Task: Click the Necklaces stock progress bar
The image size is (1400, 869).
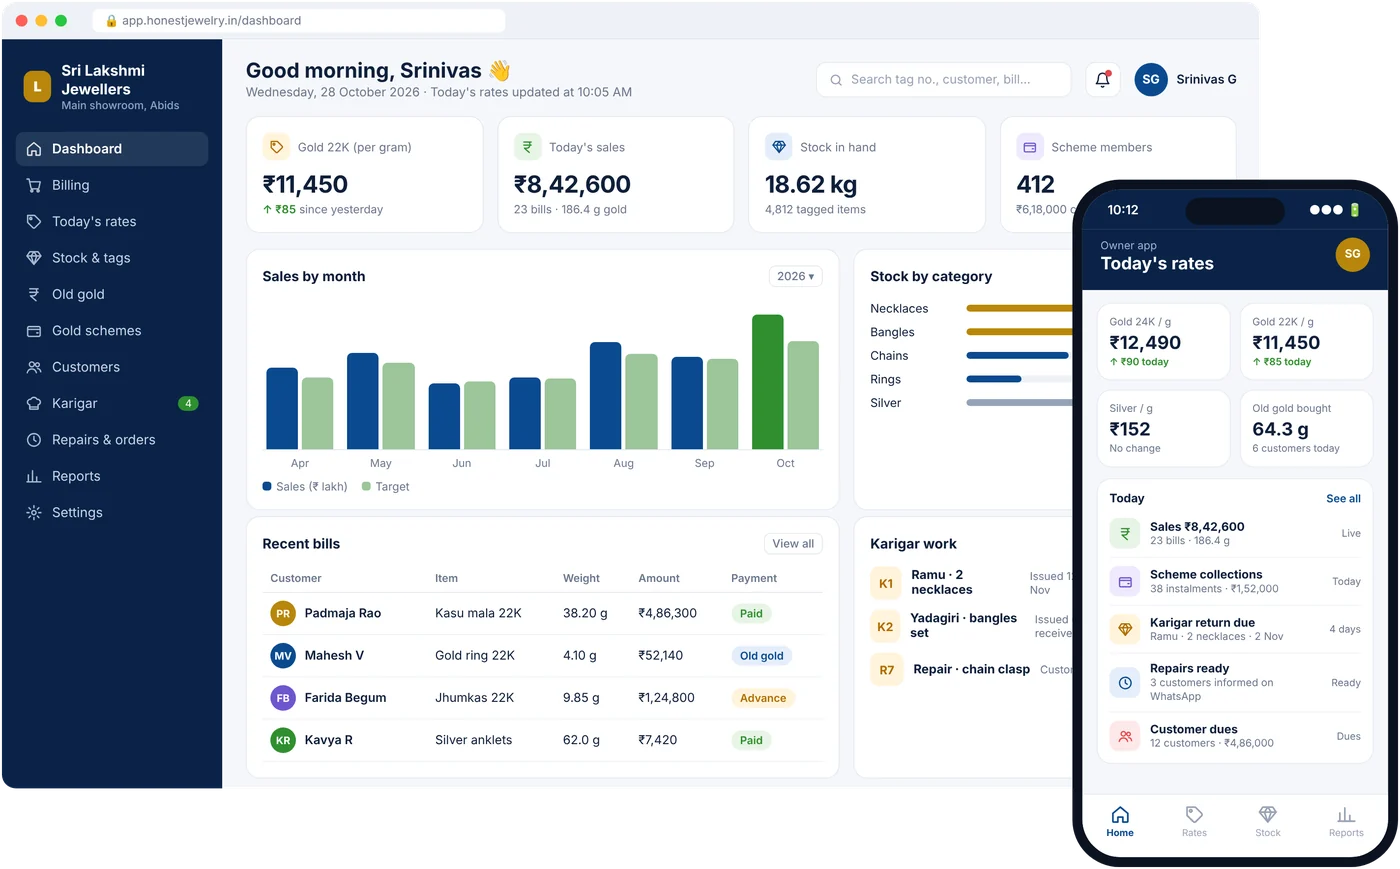Action: tap(1020, 308)
